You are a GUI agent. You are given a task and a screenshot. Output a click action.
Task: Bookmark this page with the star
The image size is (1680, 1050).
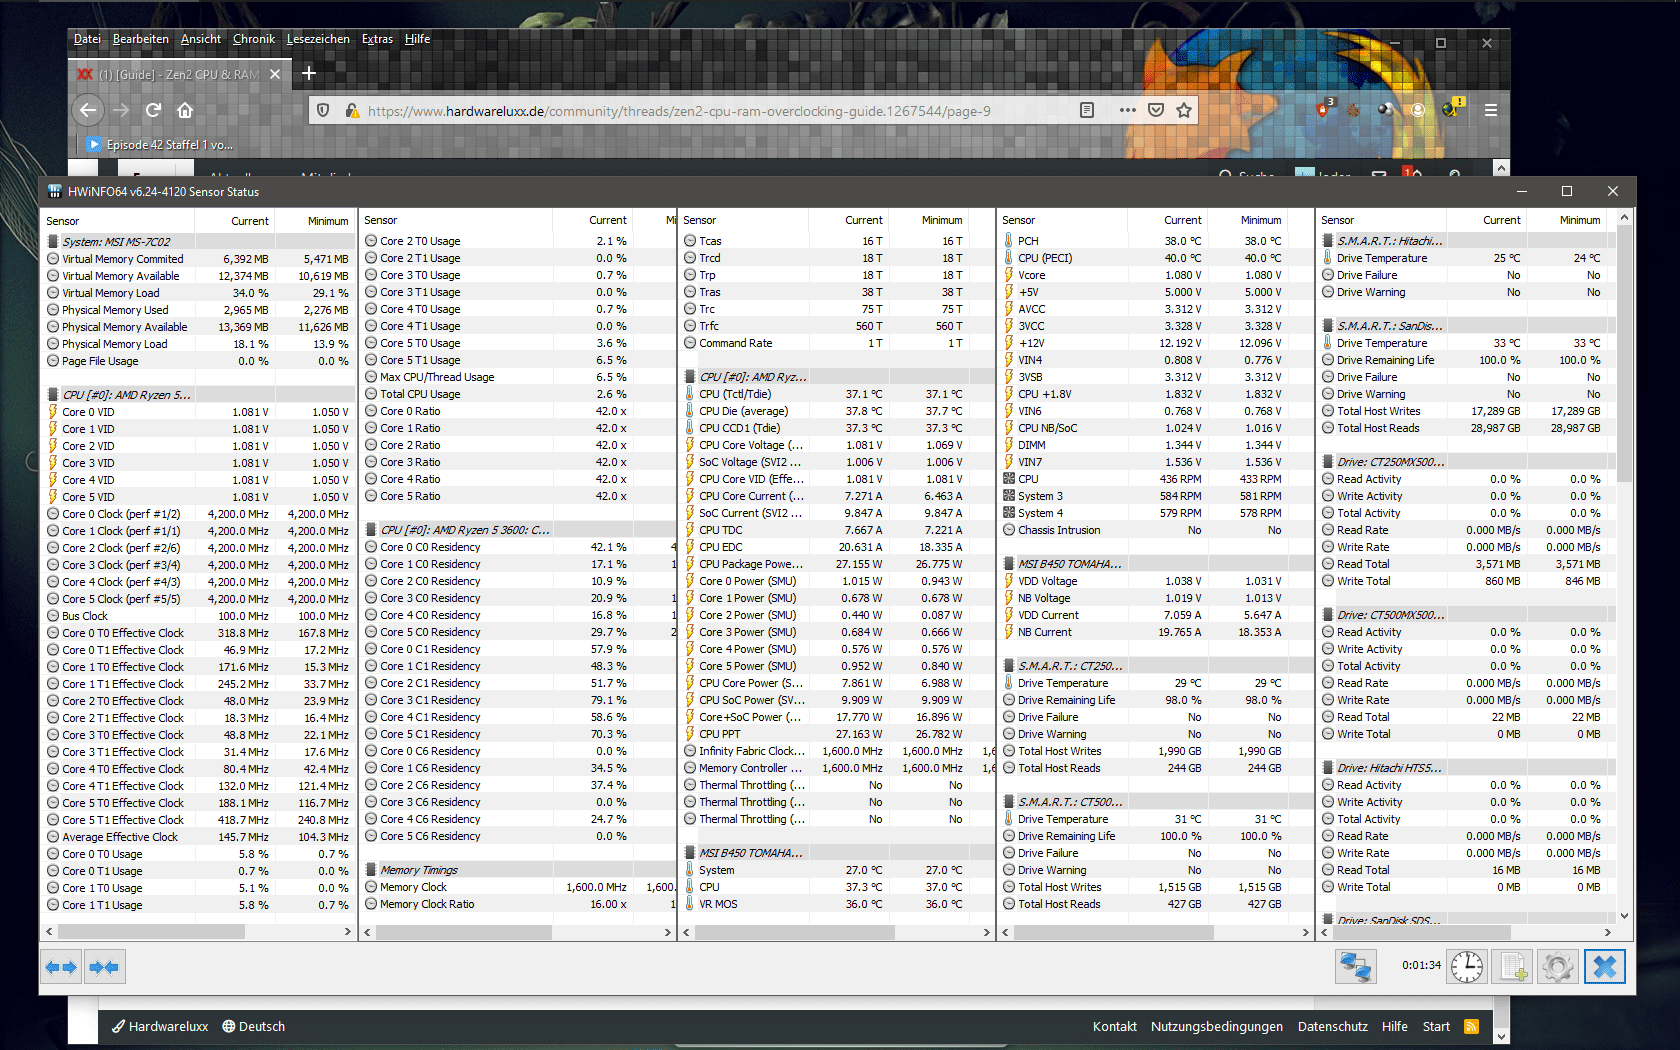[1184, 110]
